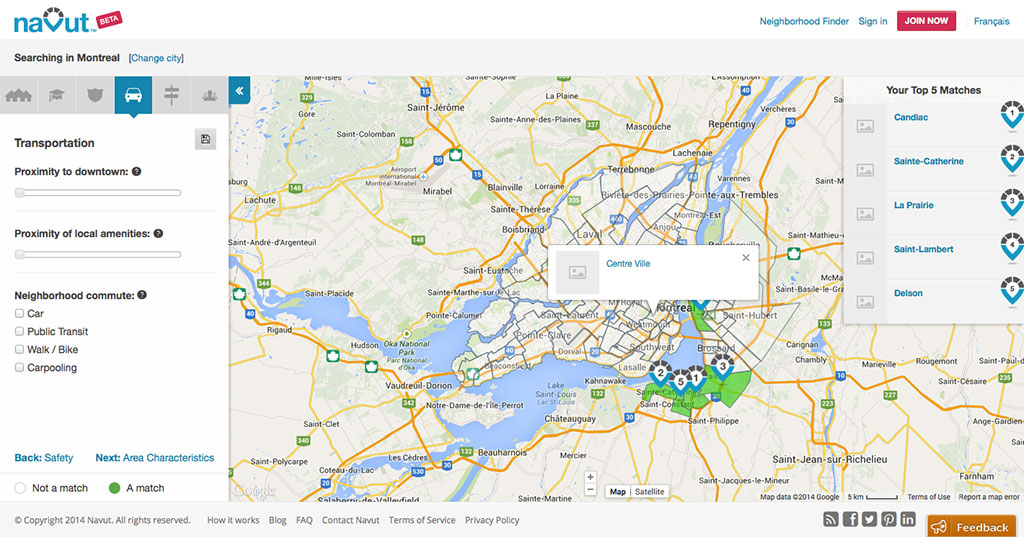Open the housing category tab icon
Image resolution: width=1024 pixels, height=537 pixels.
(x=19, y=95)
